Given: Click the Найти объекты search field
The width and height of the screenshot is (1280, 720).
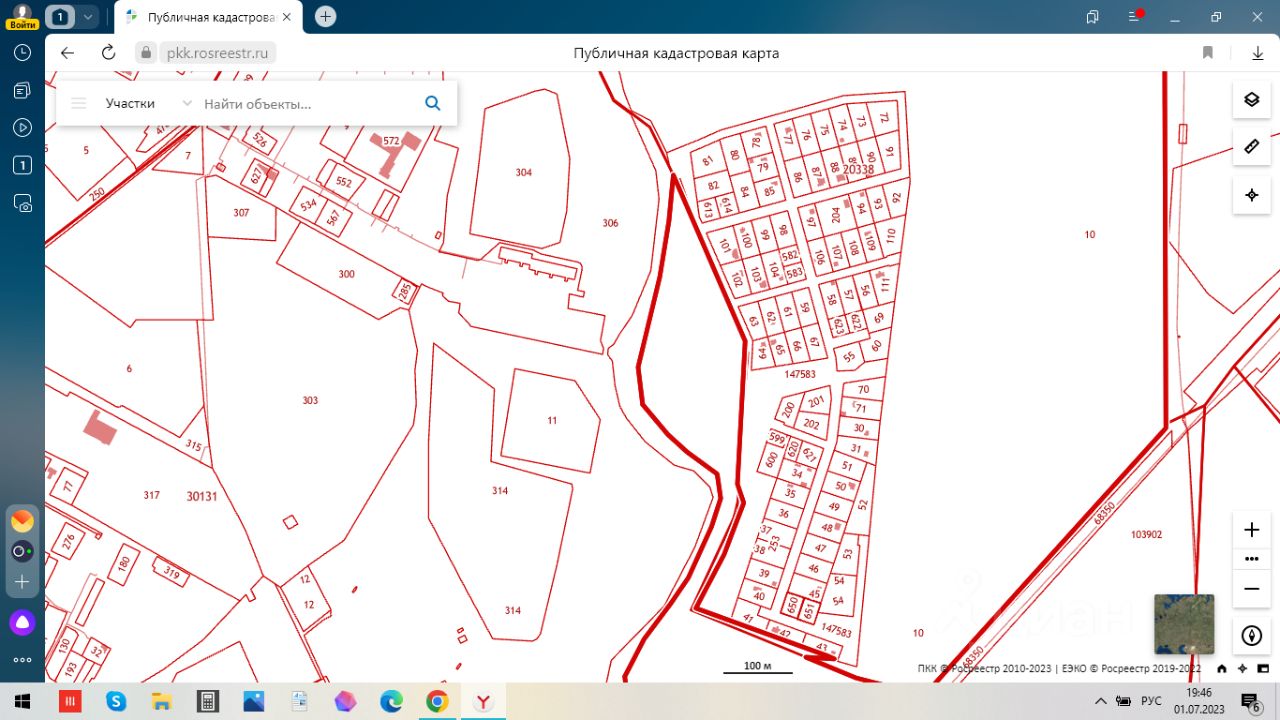Looking at the screenshot, I should point(308,103).
